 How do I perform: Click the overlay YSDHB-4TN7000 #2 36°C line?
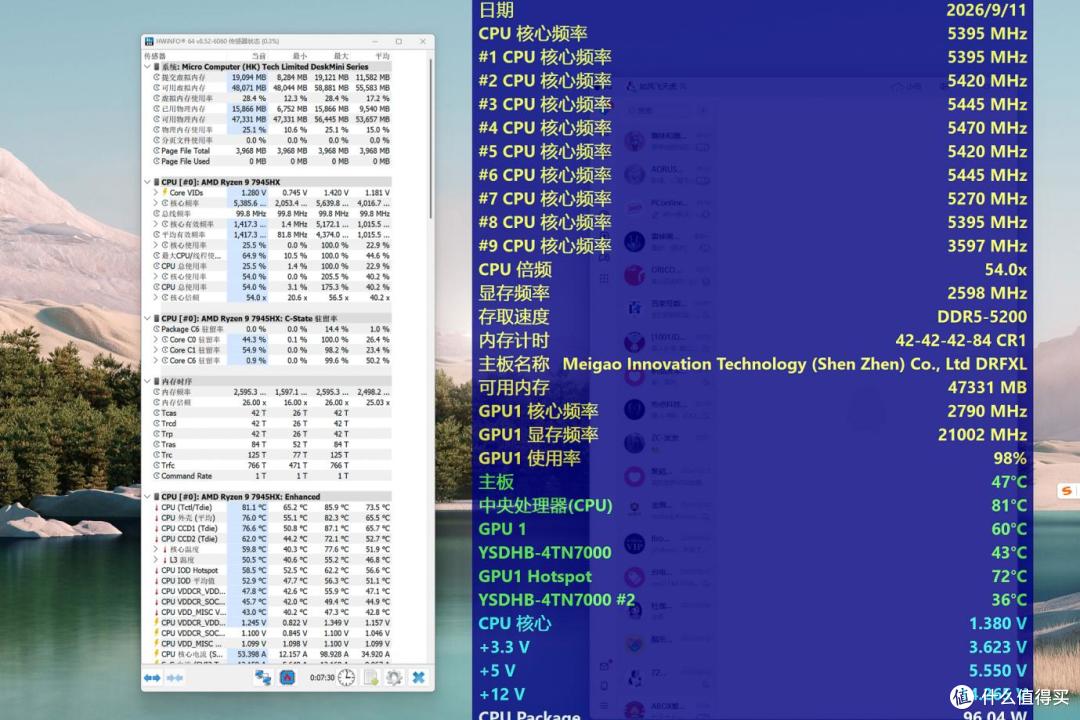753,599
